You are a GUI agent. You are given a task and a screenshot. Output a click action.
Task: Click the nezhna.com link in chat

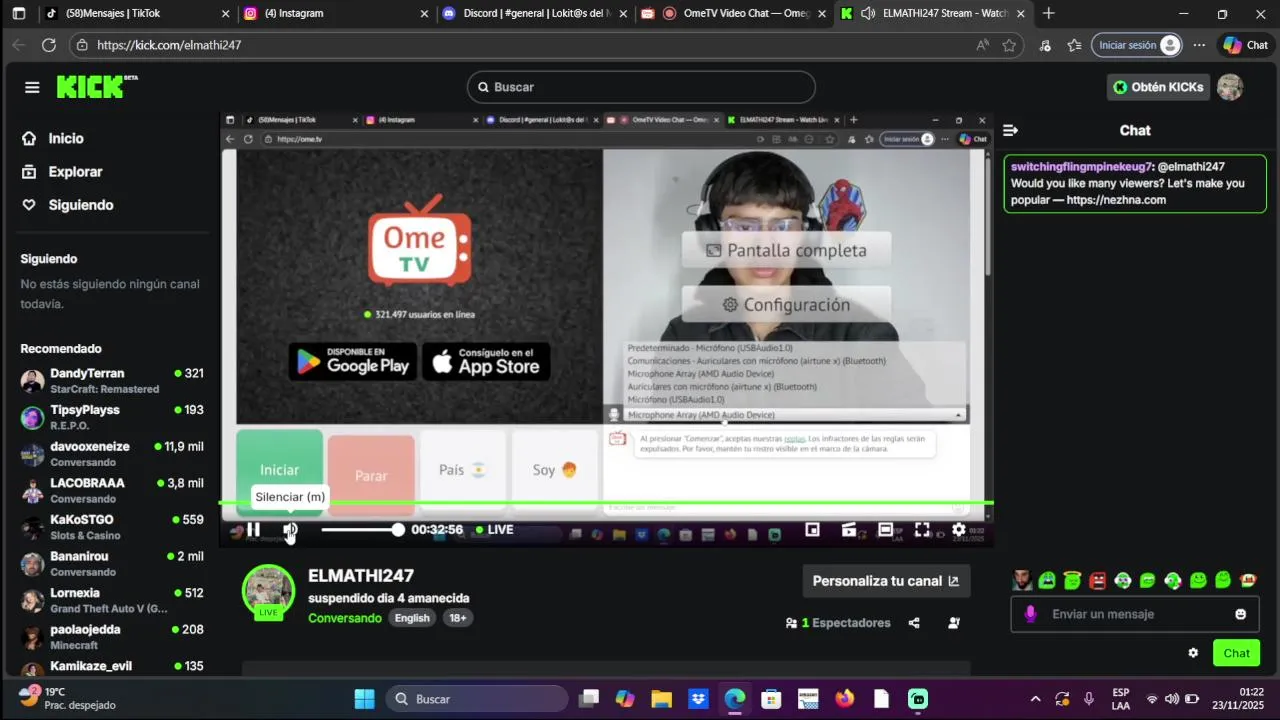coord(1116,200)
